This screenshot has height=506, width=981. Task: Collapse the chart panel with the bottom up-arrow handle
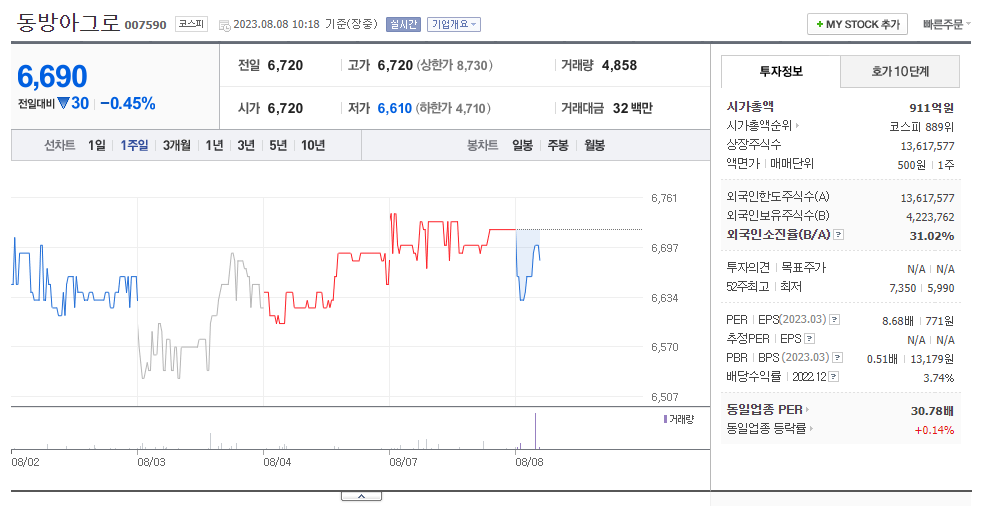pyautogui.click(x=361, y=497)
